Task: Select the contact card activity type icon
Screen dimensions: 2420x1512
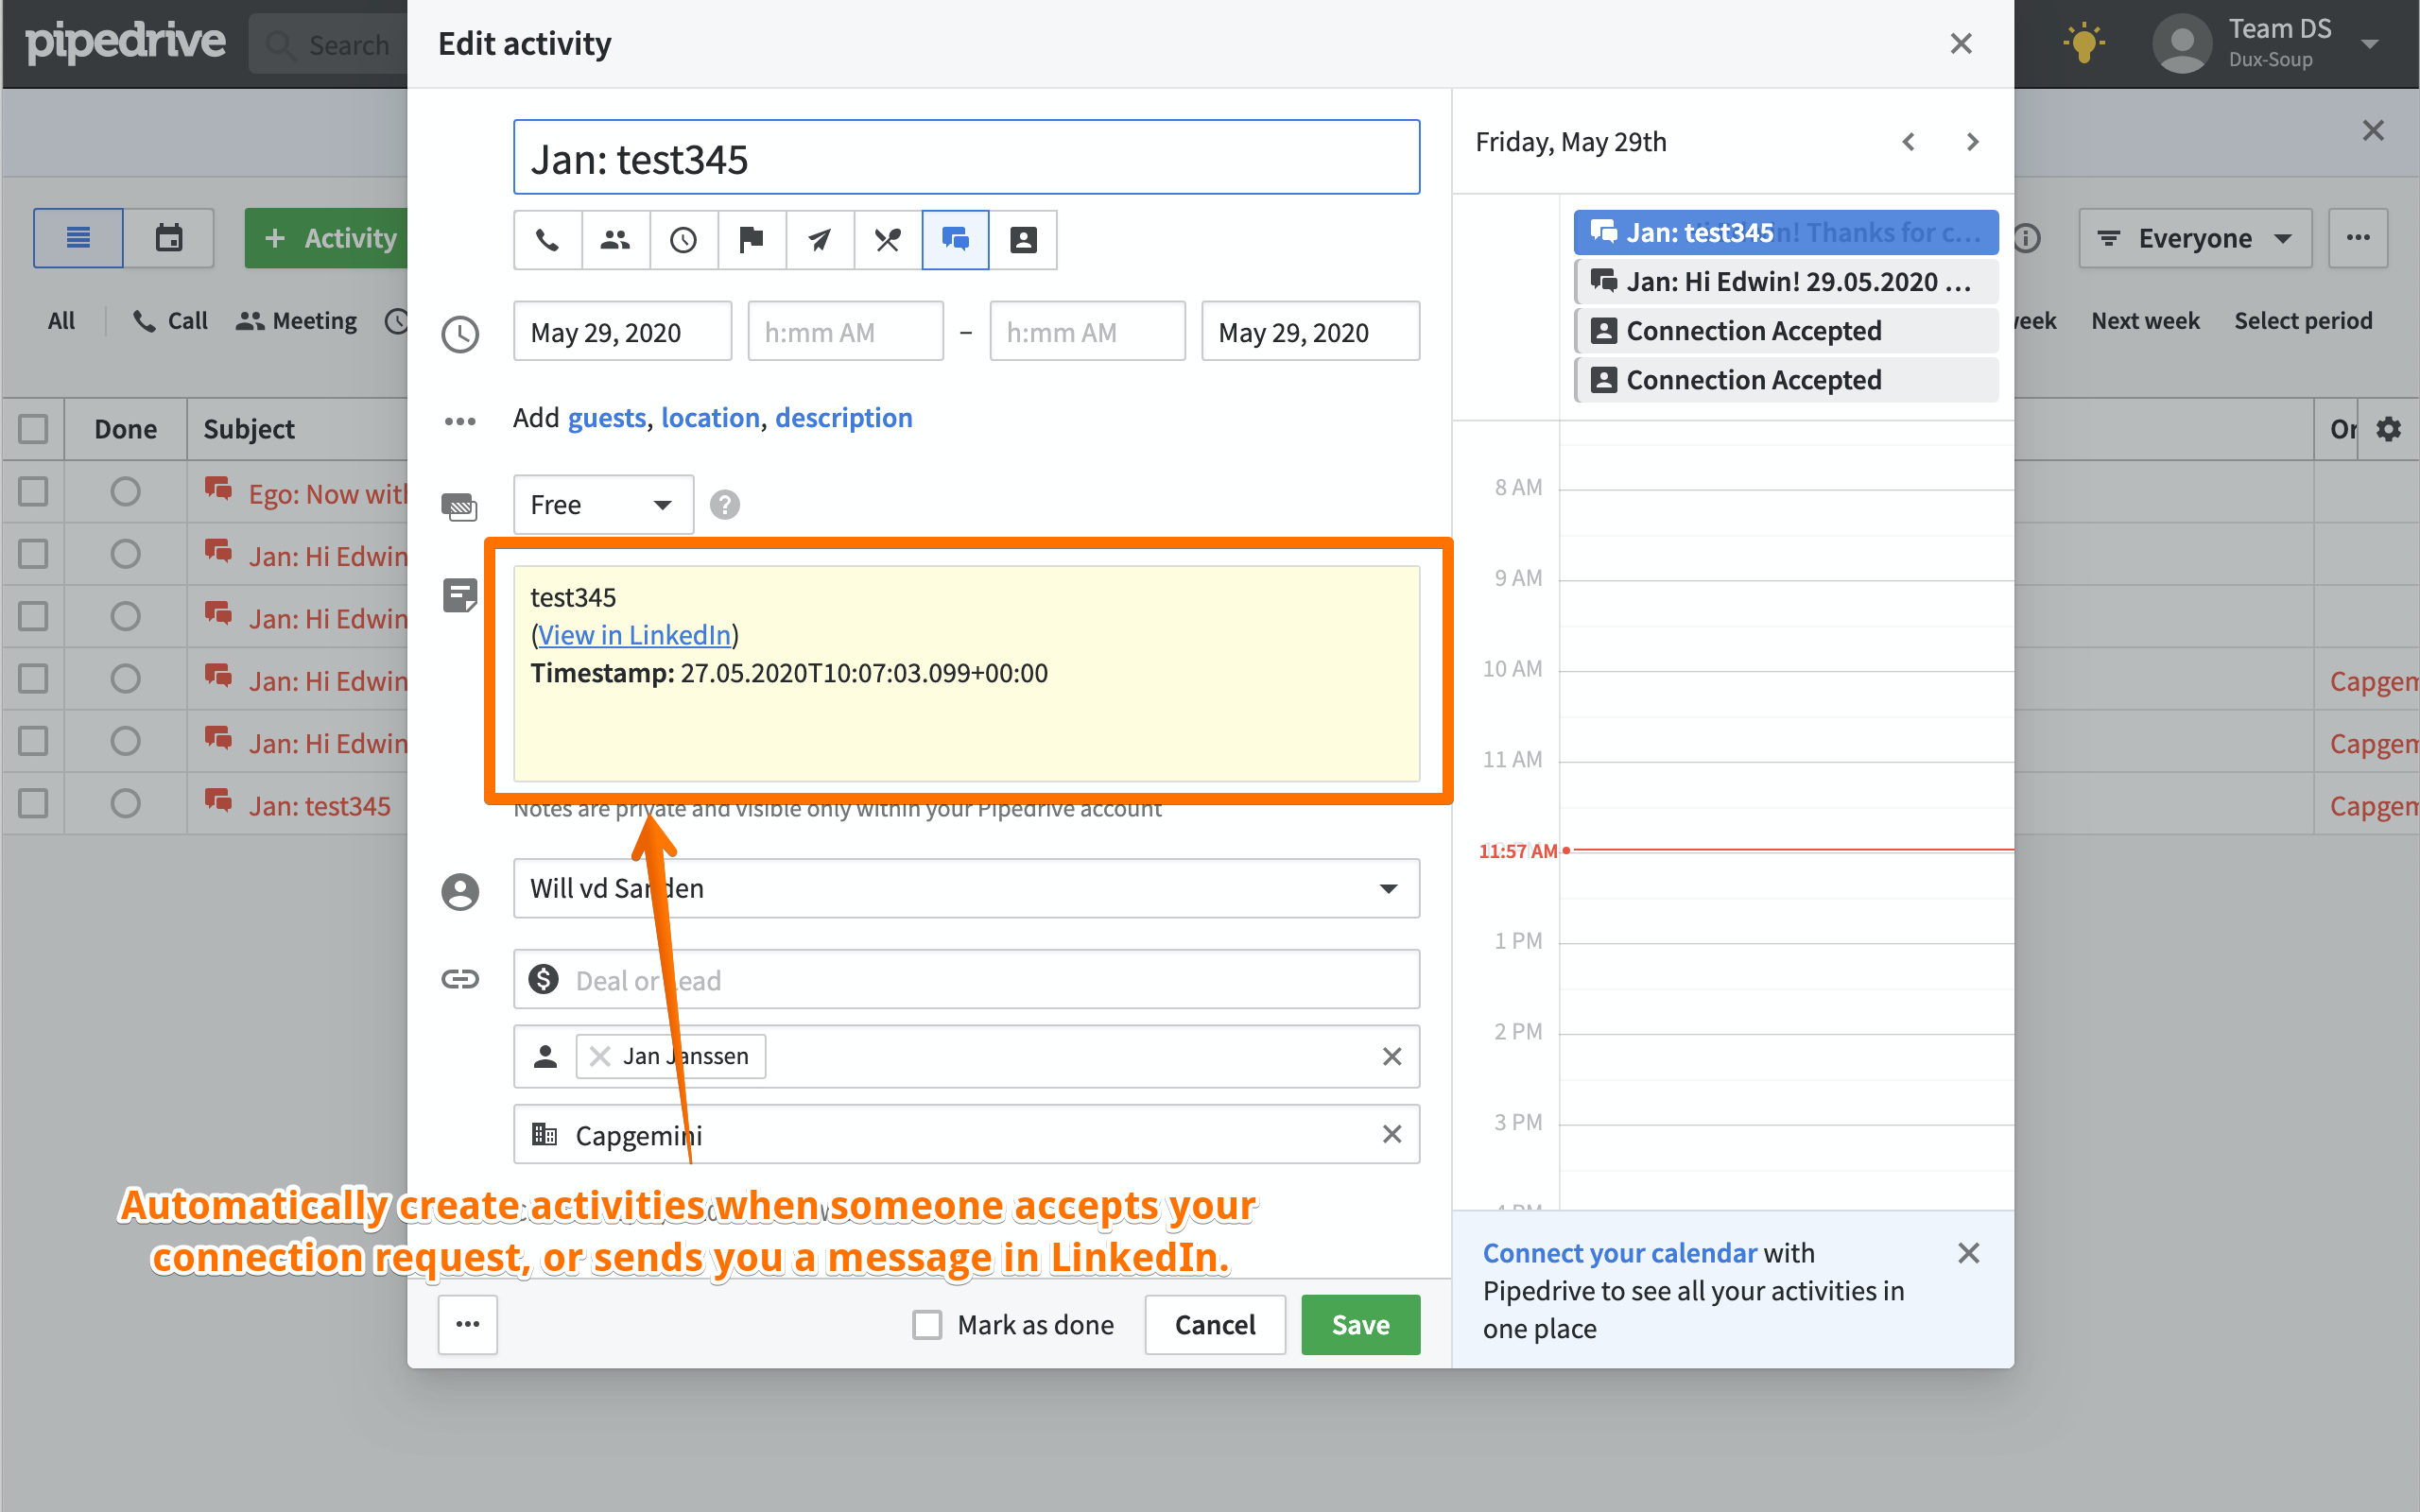Action: tap(1023, 240)
